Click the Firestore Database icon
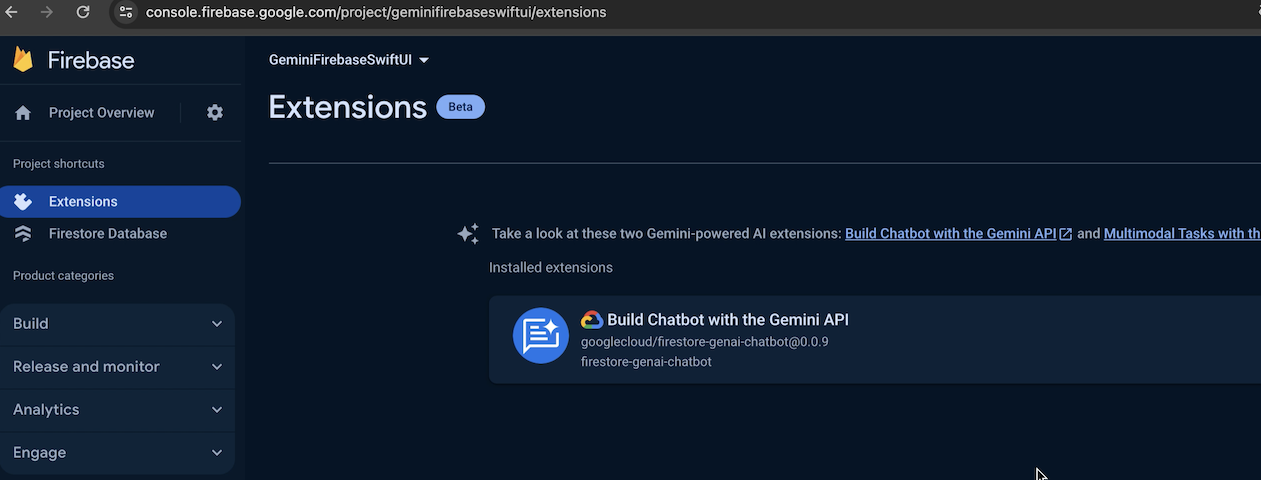1261x480 pixels. pyautogui.click(x=23, y=234)
